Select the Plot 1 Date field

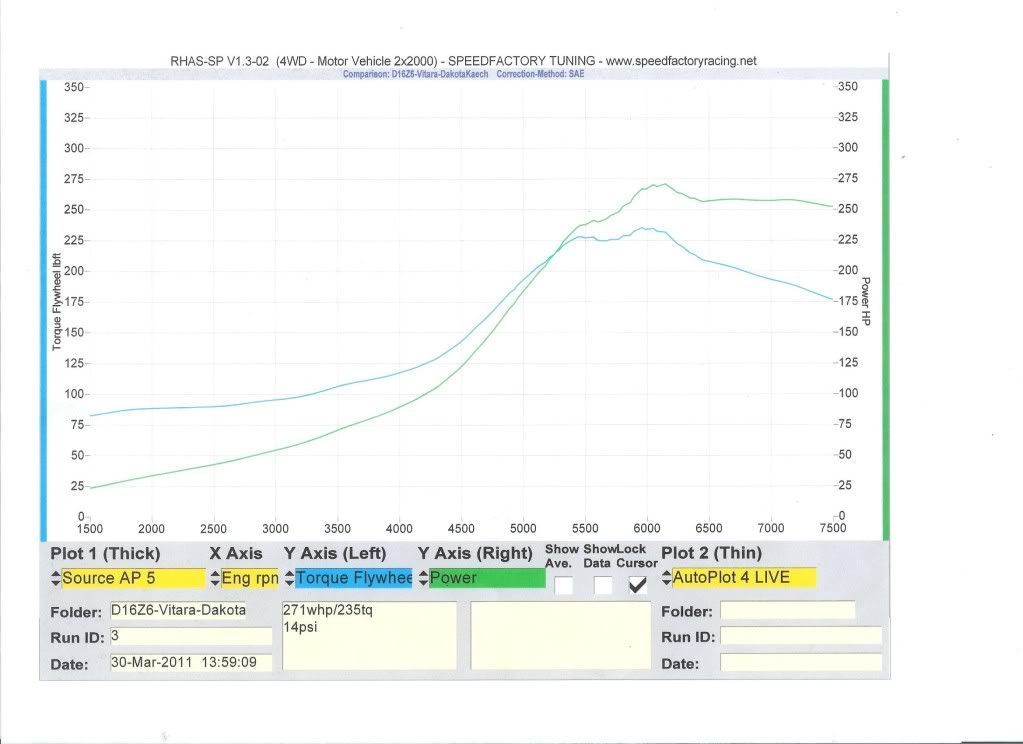point(190,662)
